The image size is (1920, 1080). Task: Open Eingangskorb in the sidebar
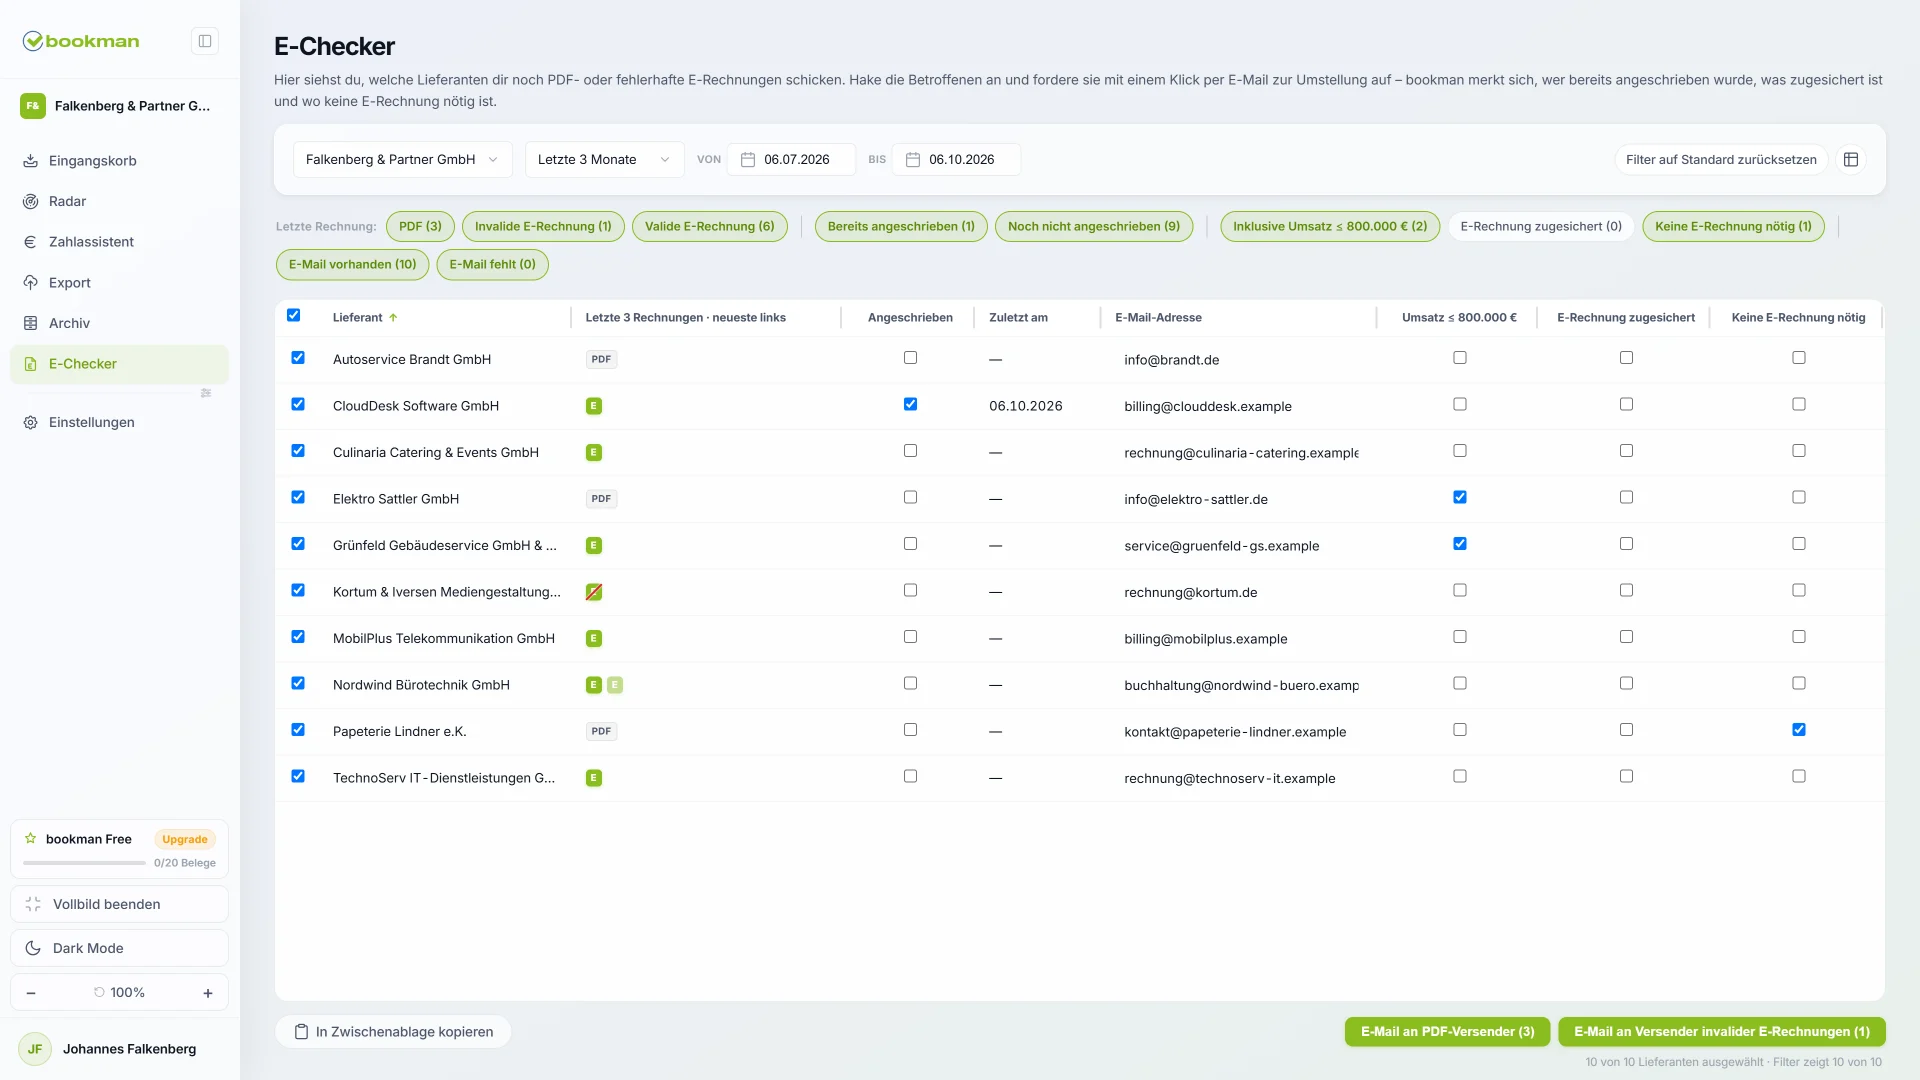click(x=119, y=161)
